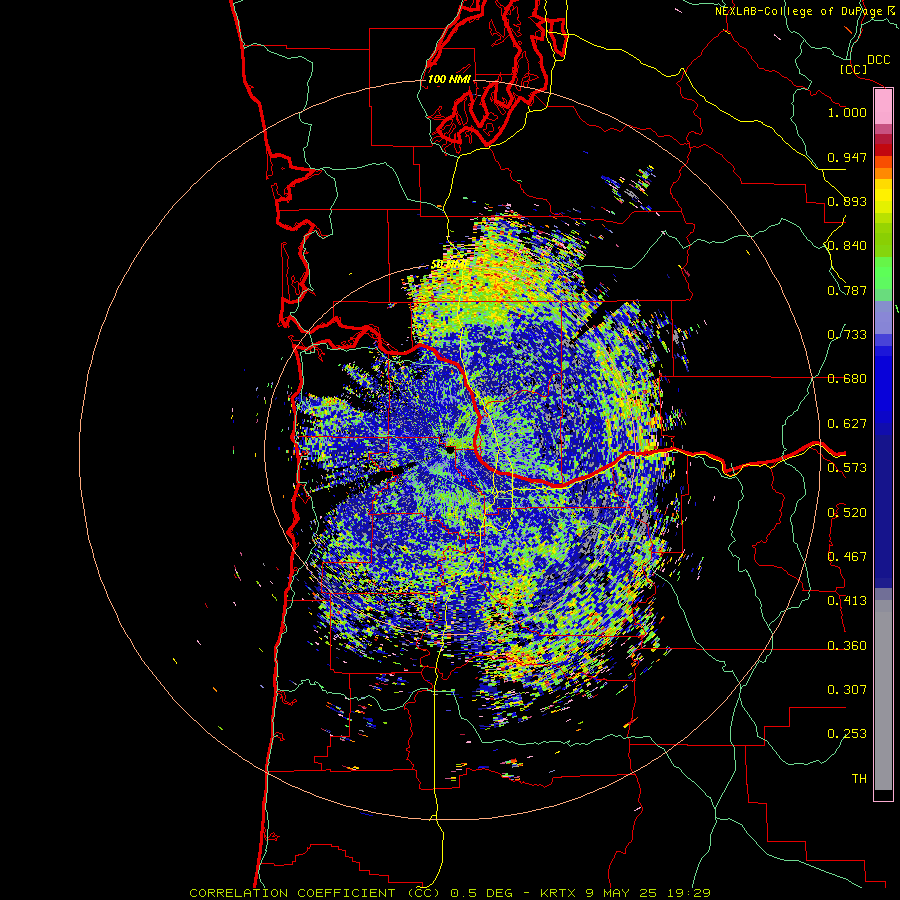Click the 0.947 scale value
This screenshot has width=900, height=900.
[847, 157]
